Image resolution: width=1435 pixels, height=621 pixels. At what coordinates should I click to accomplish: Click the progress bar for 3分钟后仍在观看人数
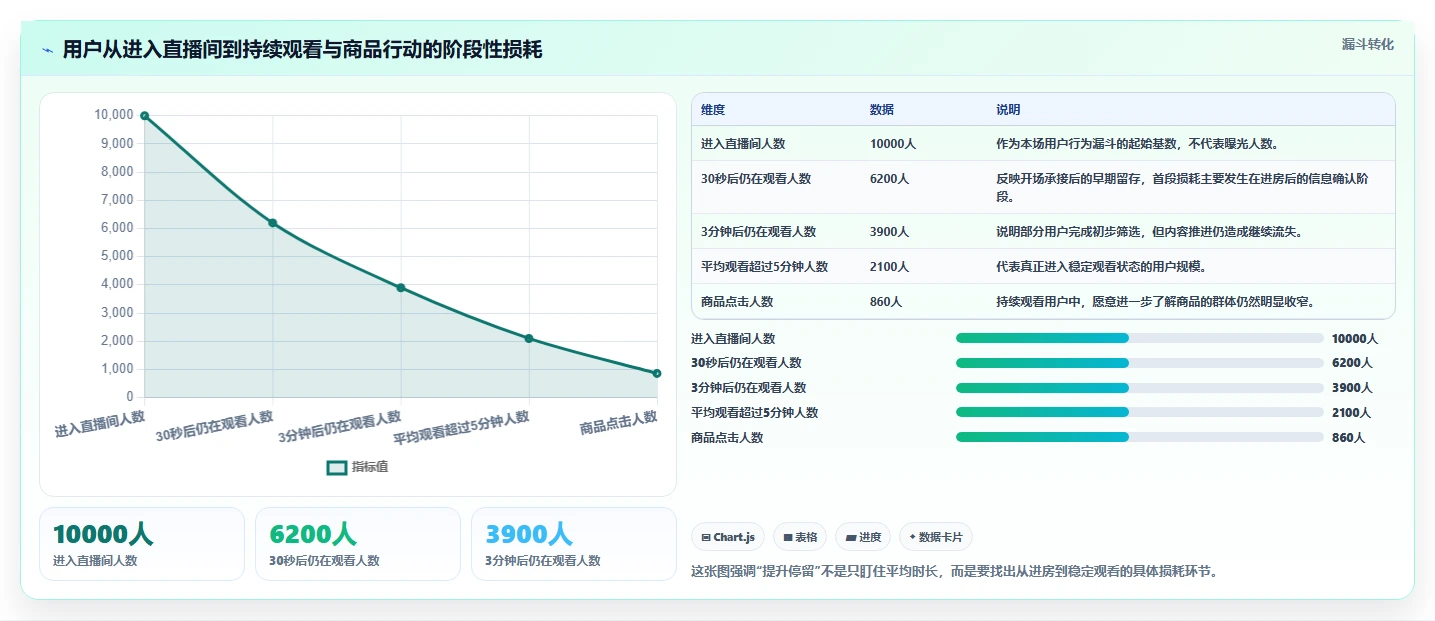(x=1139, y=388)
